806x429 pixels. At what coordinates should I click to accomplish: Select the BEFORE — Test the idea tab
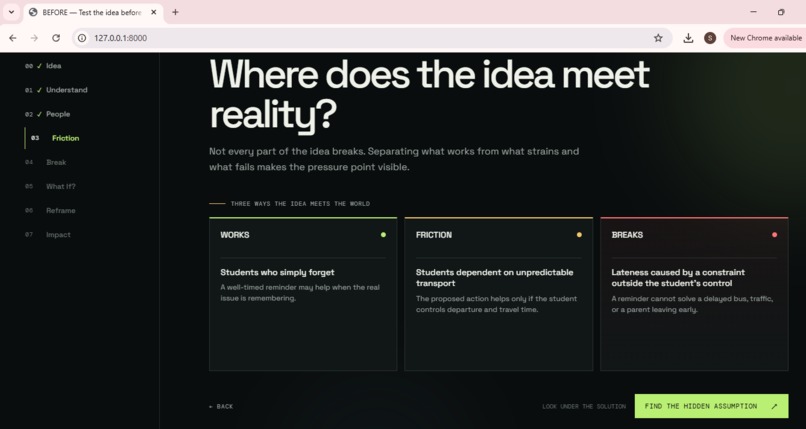tap(93, 12)
